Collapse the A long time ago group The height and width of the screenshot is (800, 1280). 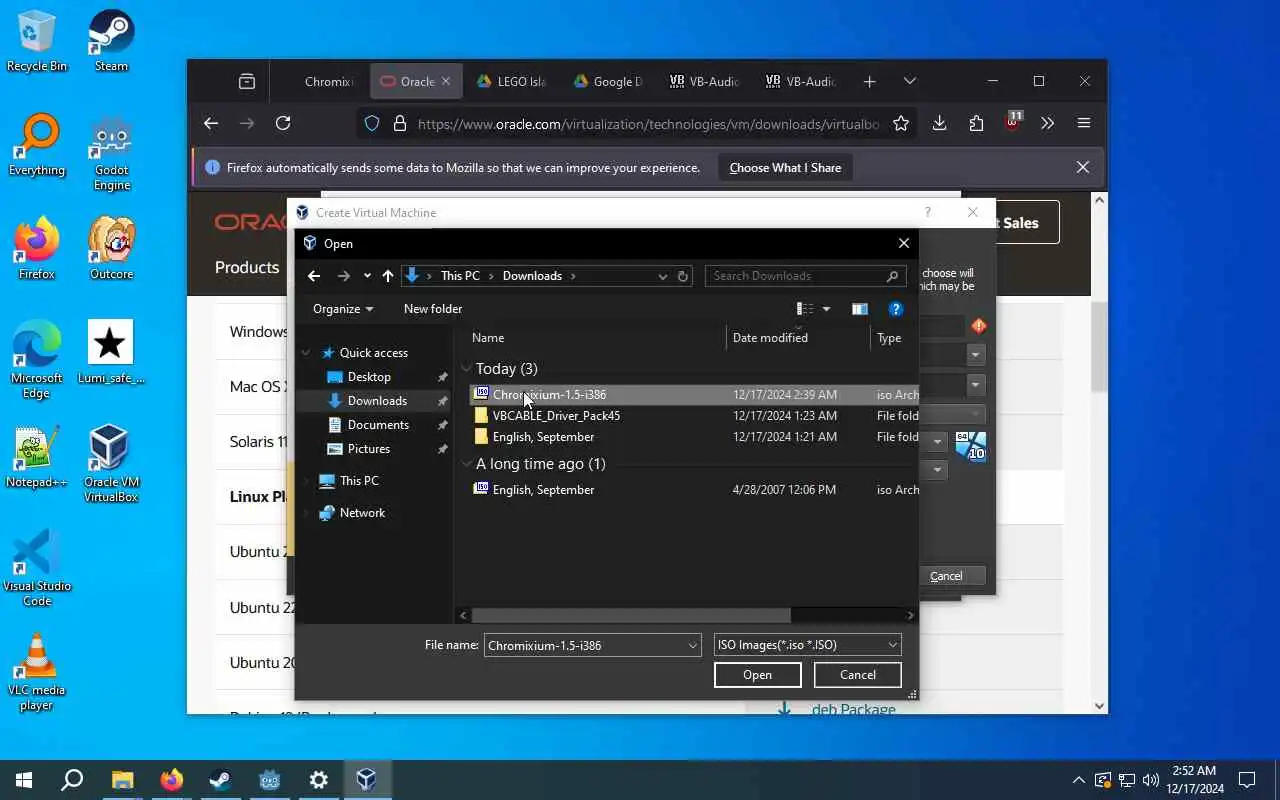click(x=467, y=464)
